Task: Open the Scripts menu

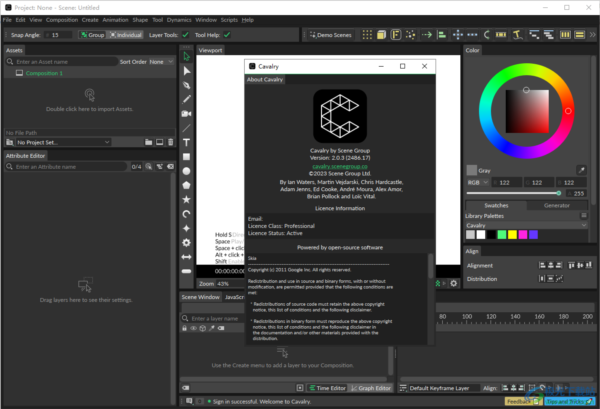Action: tap(229, 20)
